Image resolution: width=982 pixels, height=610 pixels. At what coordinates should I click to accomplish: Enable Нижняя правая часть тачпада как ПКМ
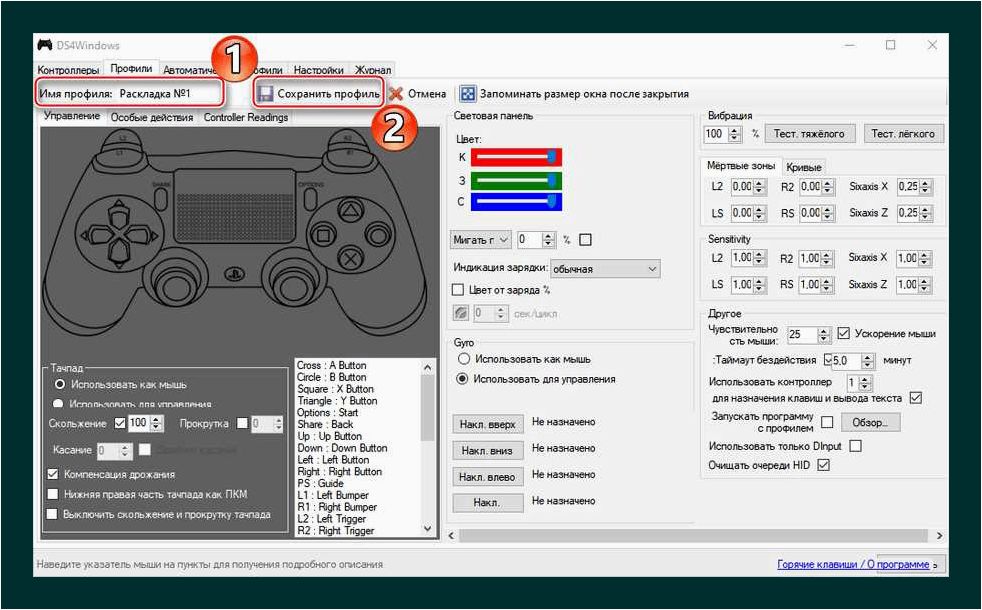tap(53, 494)
